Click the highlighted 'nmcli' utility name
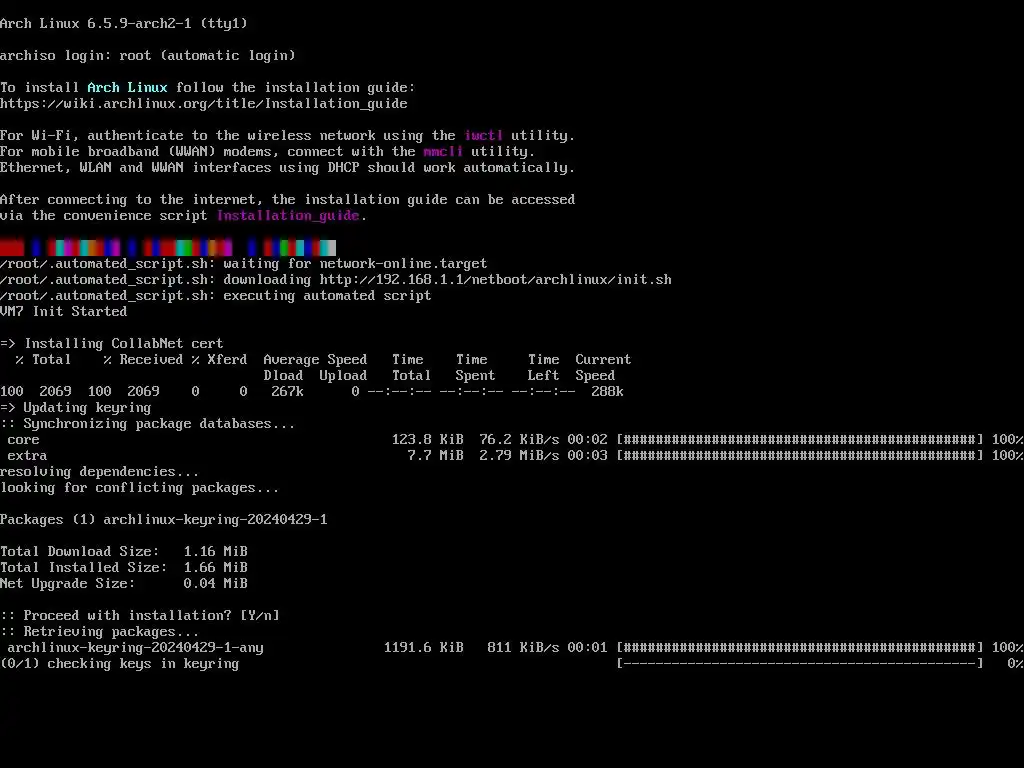This screenshot has height=768, width=1024. (443, 152)
